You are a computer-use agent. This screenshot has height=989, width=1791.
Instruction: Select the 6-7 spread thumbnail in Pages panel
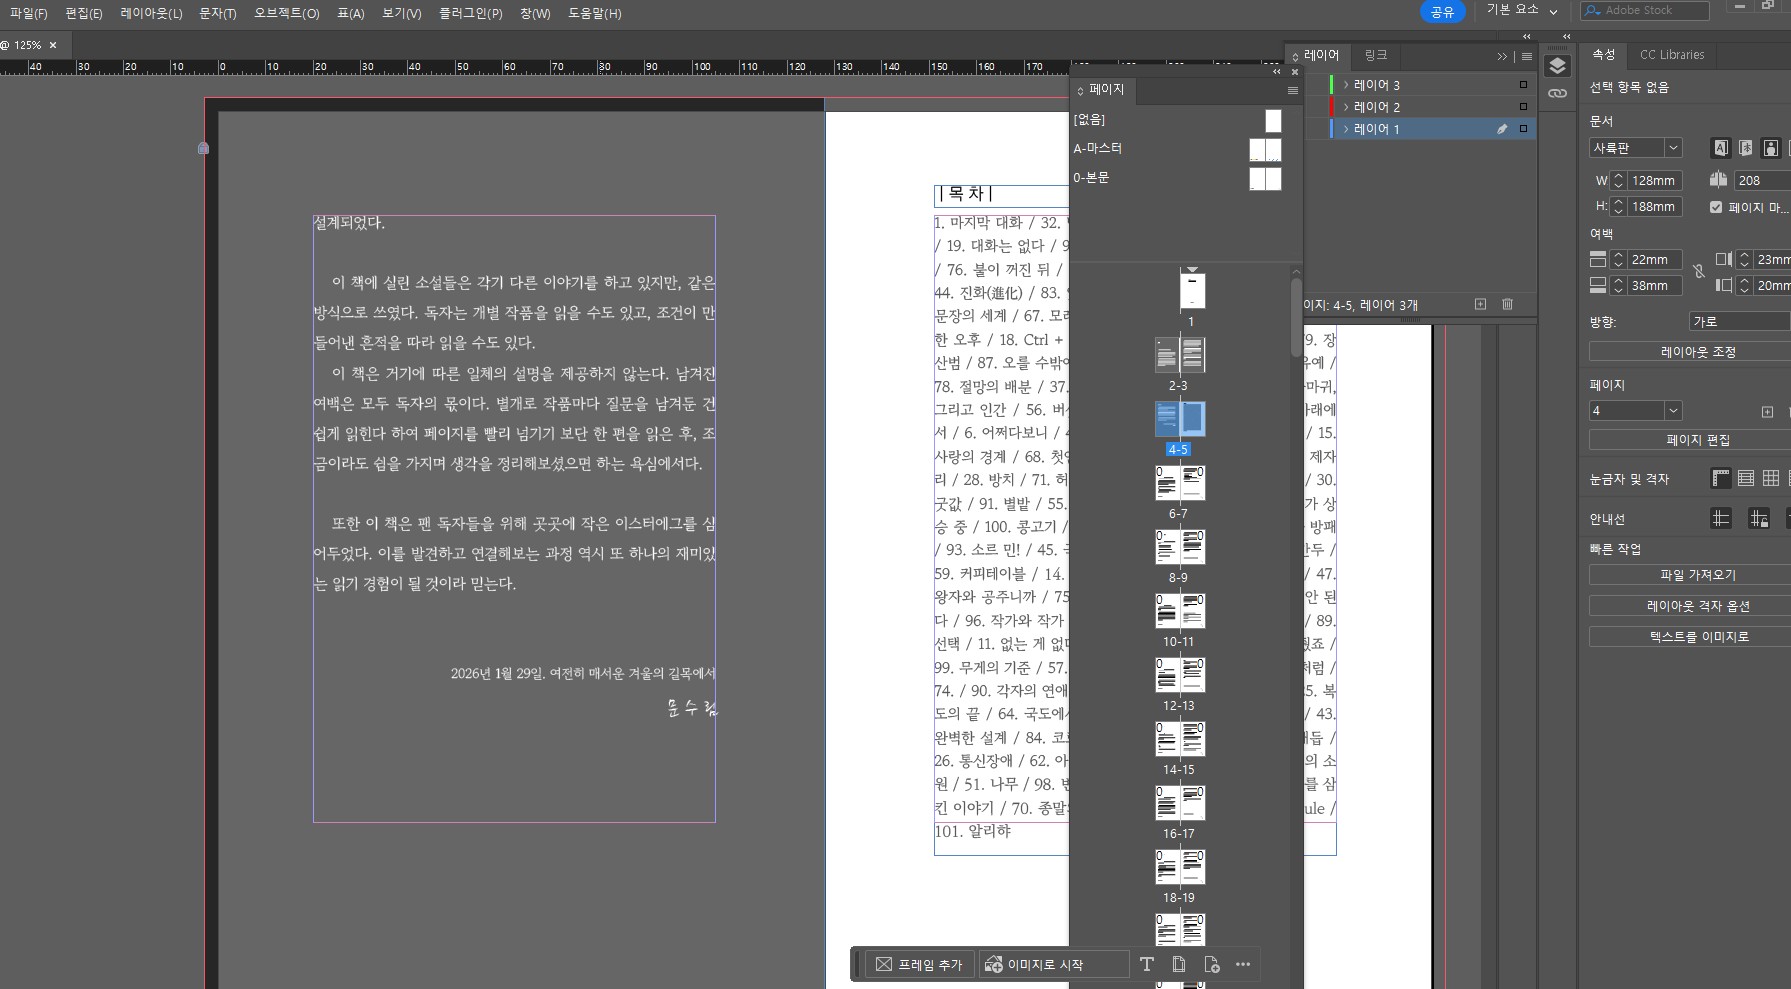point(1179,483)
